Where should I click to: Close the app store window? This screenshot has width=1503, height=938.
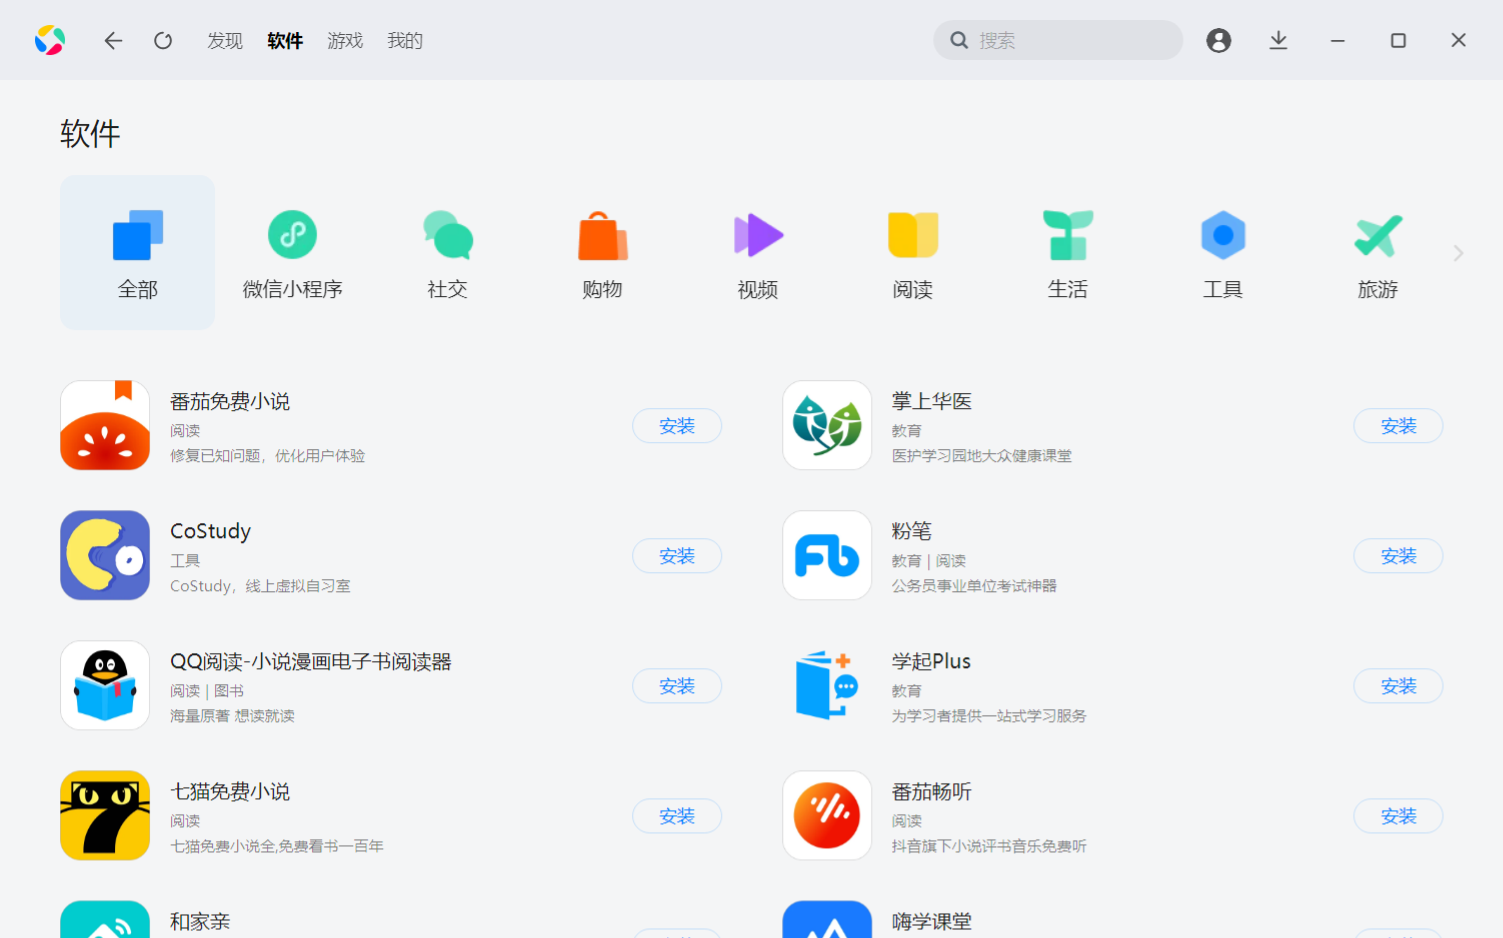tap(1458, 40)
